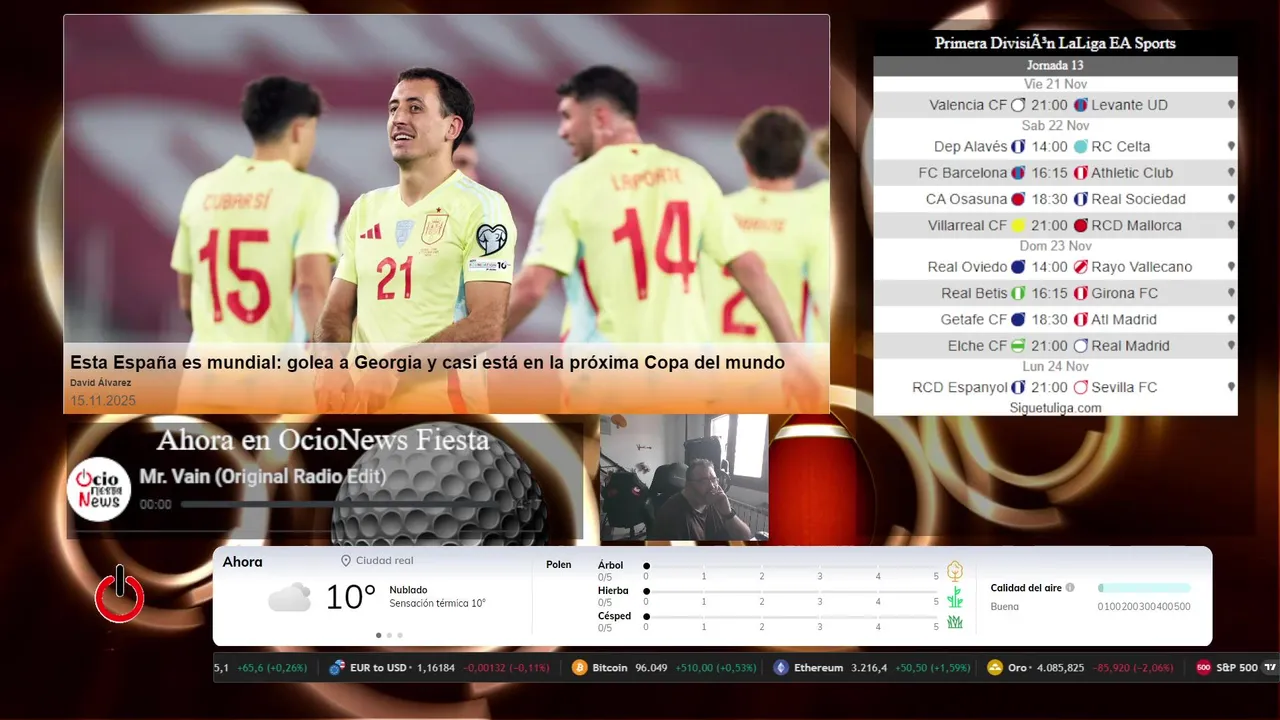
Task: Click the EUR to USD rate 1,16184
Action: [x=436, y=668]
